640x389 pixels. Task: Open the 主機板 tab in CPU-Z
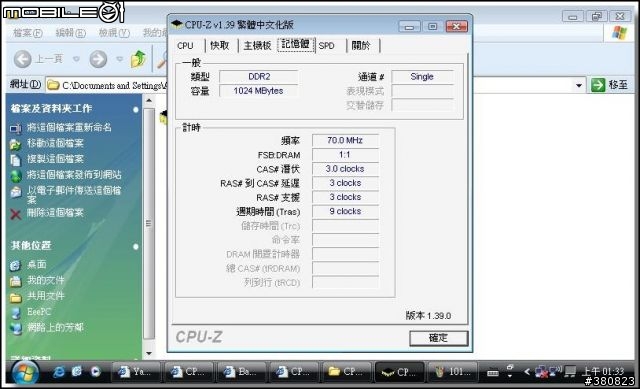click(x=257, y=46)
